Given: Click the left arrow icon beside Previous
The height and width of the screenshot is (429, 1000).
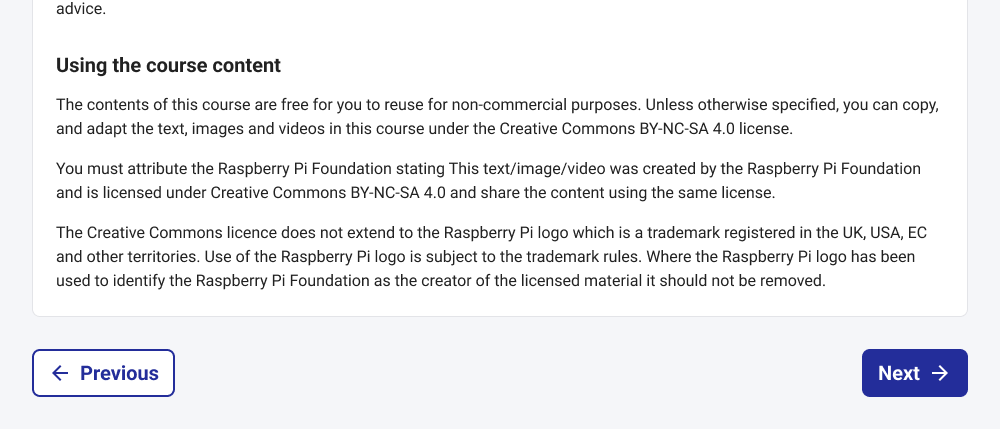Looking at the screenshot, I should tap(60, 373).
